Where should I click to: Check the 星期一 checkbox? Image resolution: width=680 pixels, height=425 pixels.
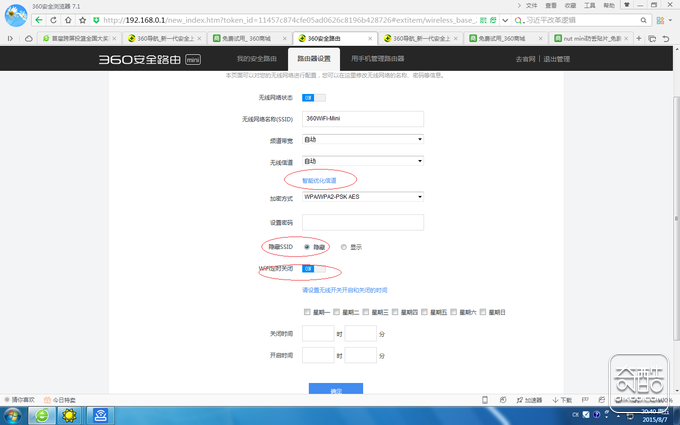(x=307, y=312)
